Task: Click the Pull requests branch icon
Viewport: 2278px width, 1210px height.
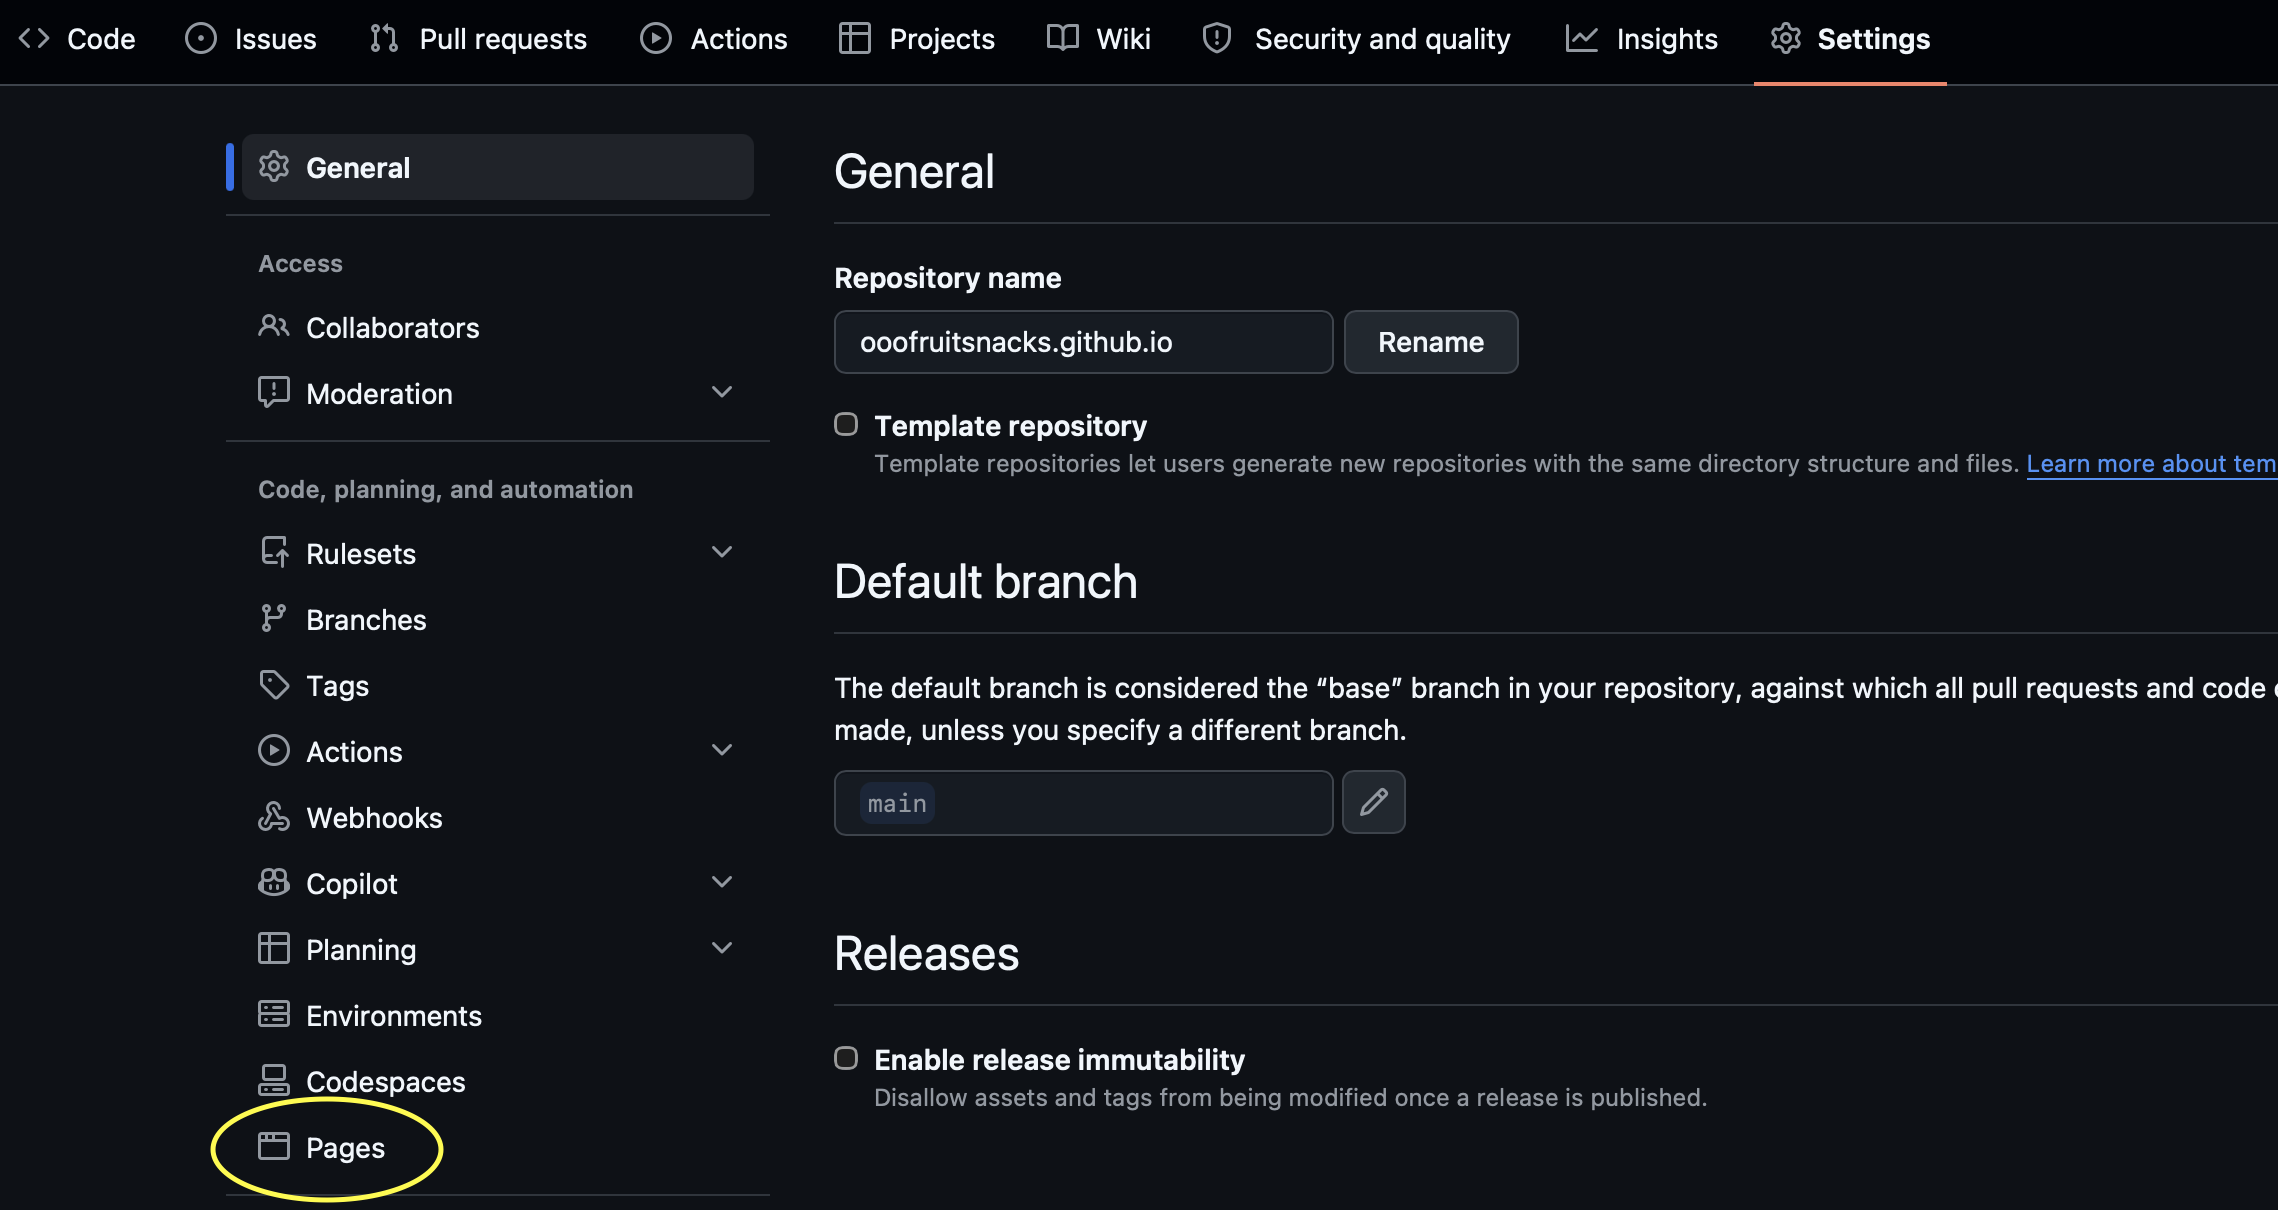Action: coord(384,38)
